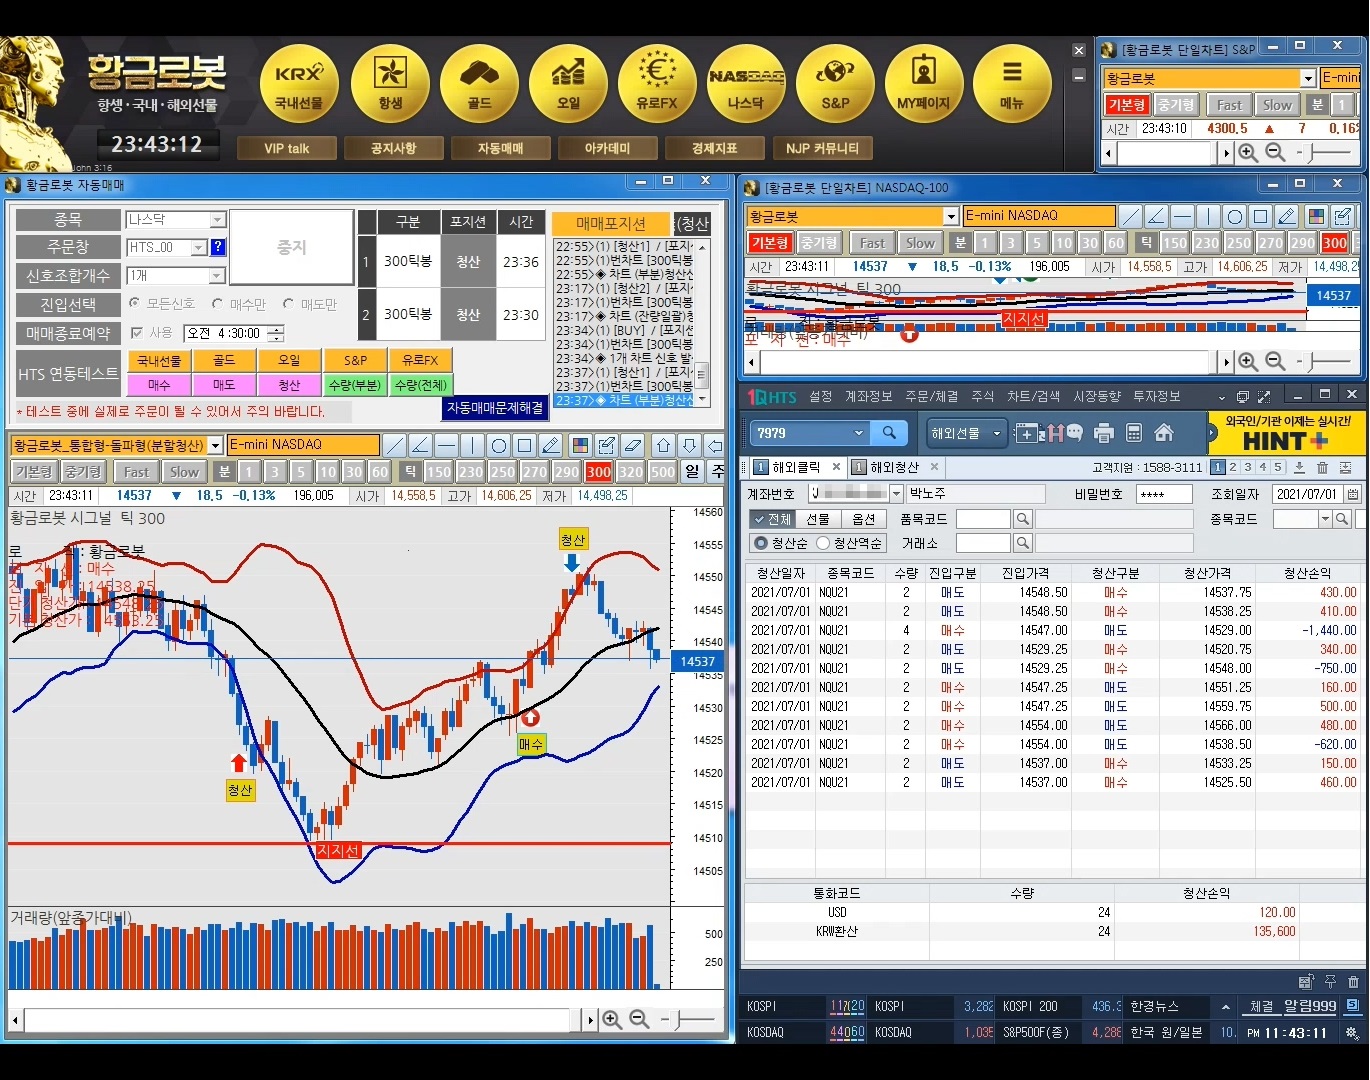
Task: Click the VIP talk button
Action: point(287,148)
